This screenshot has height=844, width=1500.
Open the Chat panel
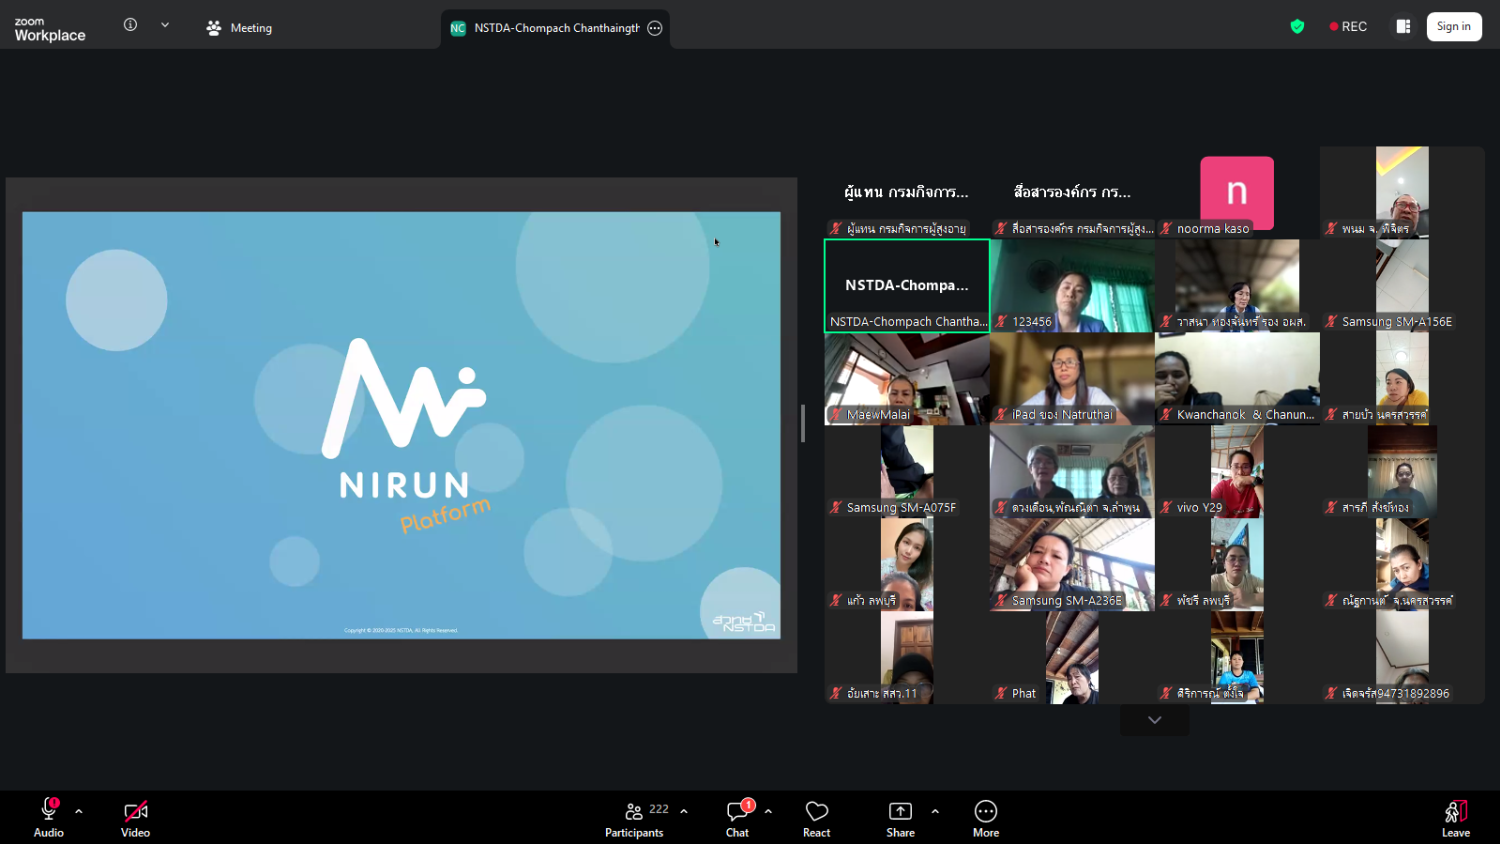pyautogui.click(x=738, y=817)
